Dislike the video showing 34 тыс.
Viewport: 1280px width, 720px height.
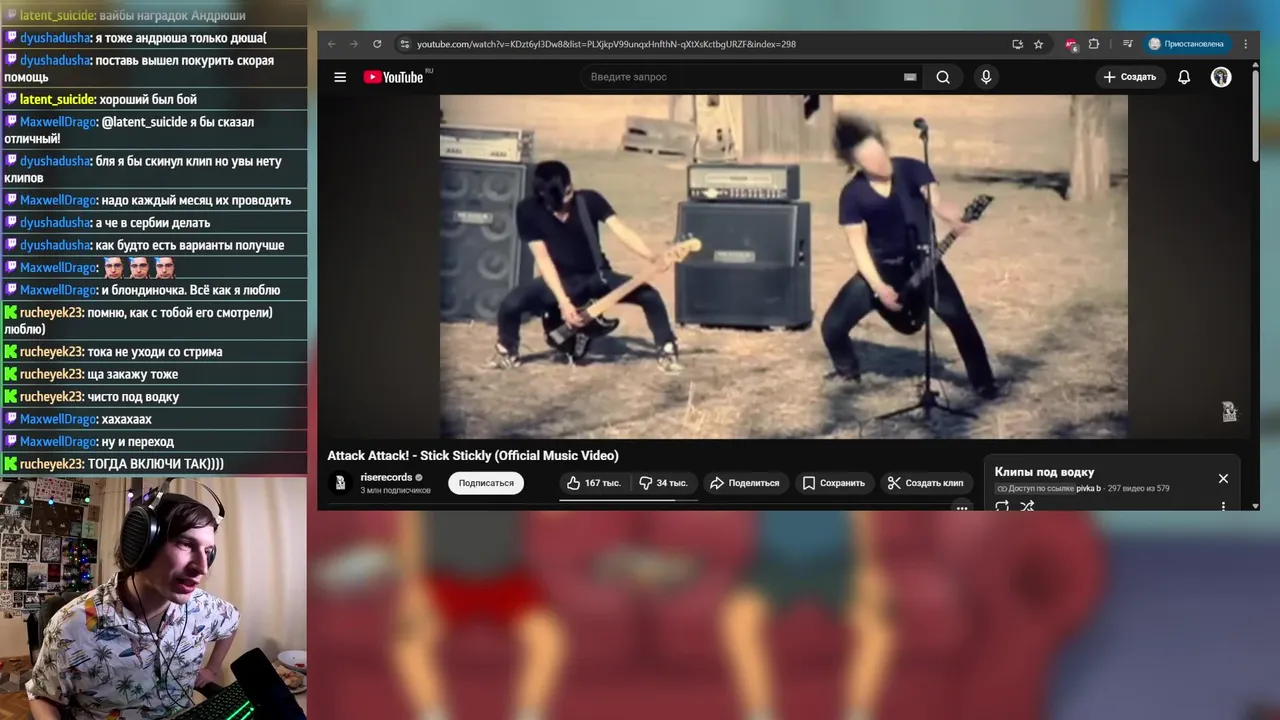pyautogui.click(x=664, y=483)
